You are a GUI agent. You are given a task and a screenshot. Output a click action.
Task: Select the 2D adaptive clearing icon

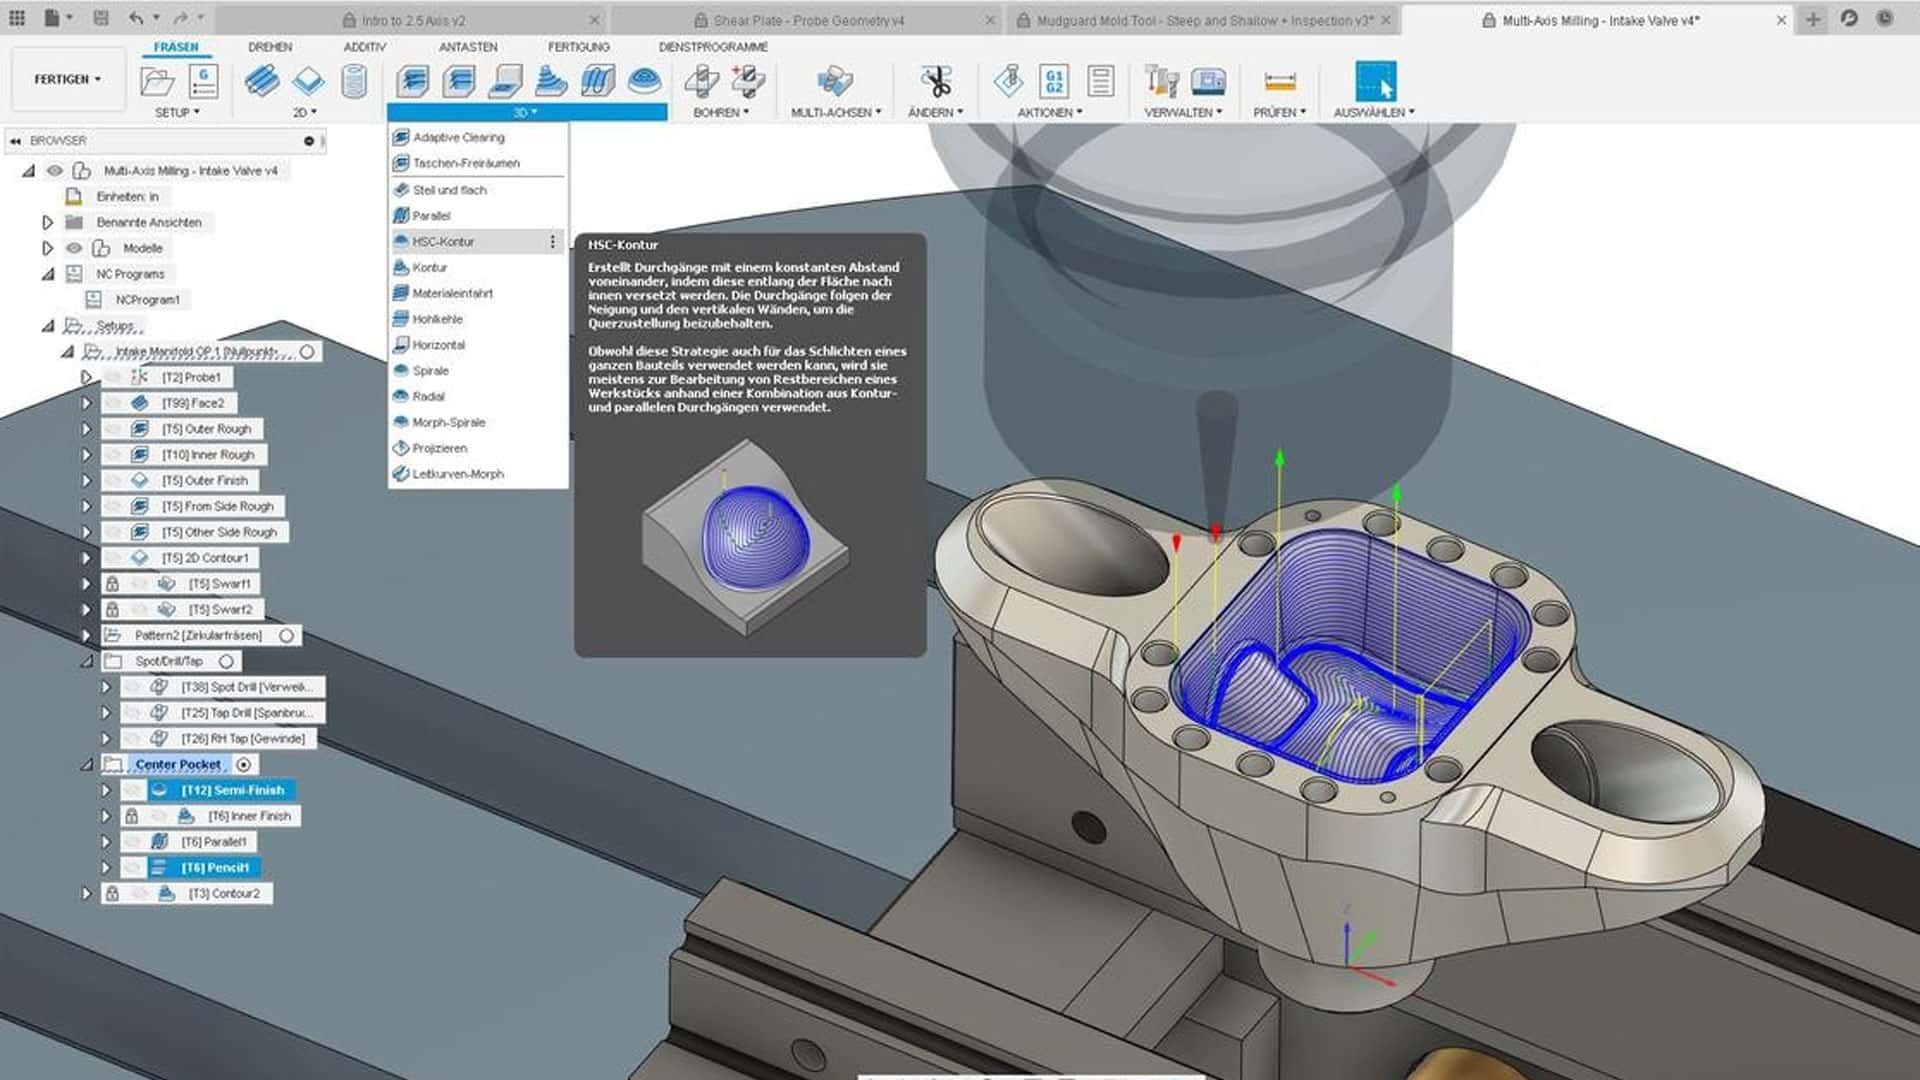(262, 81)
